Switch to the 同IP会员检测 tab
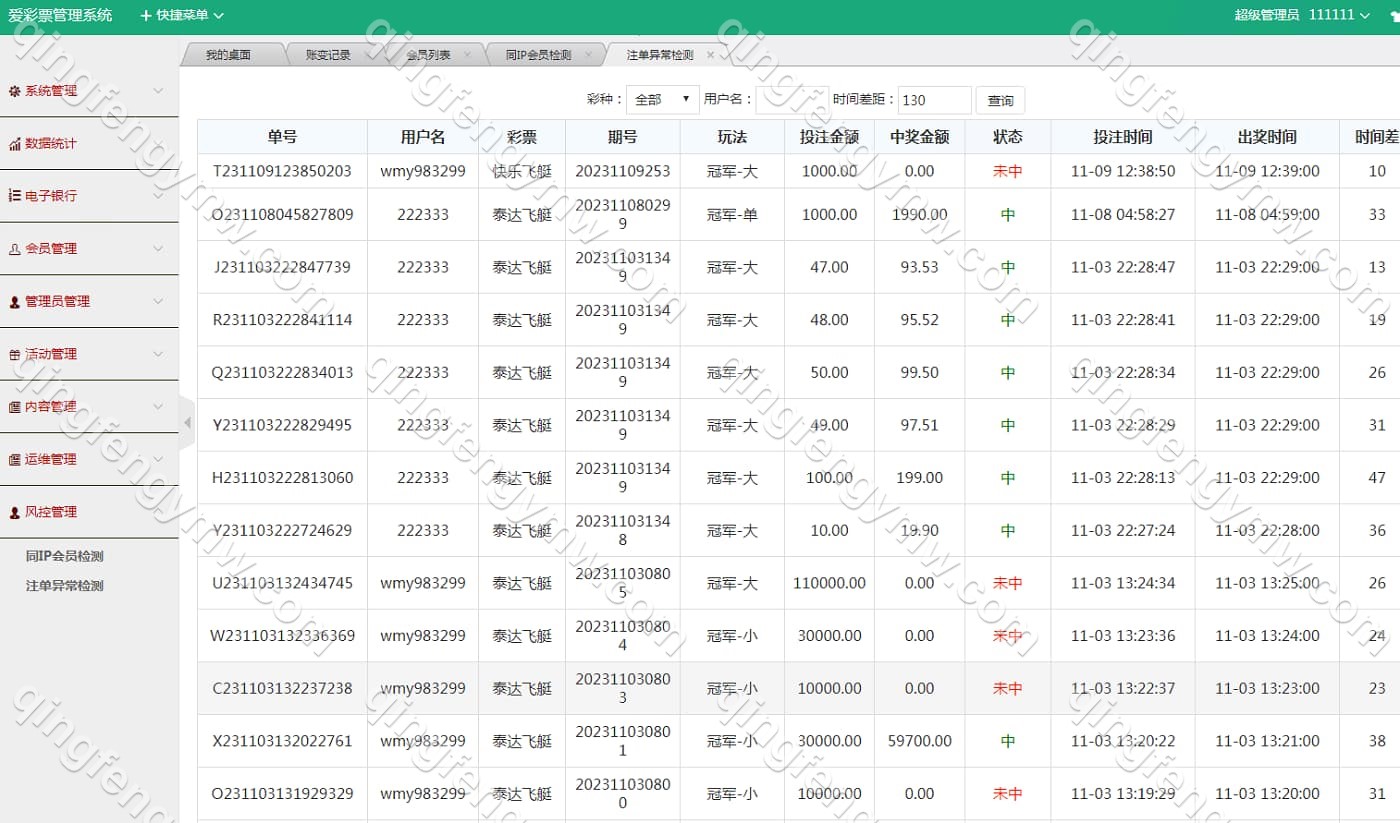 [538, 55]
